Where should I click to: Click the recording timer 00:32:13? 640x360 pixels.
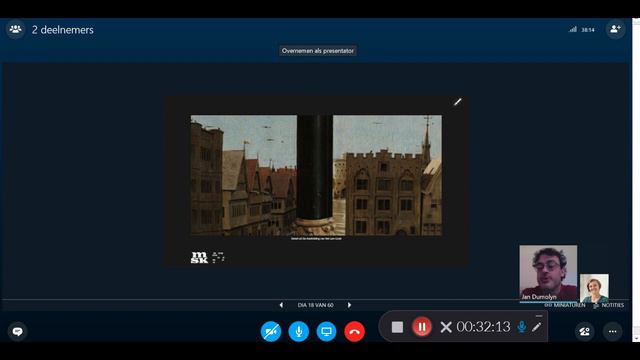[483, 327]
